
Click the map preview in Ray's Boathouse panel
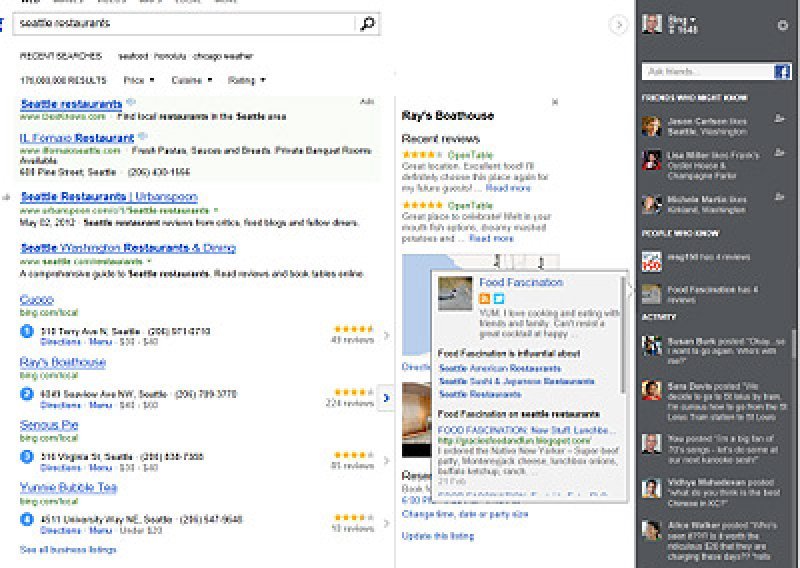416,305
